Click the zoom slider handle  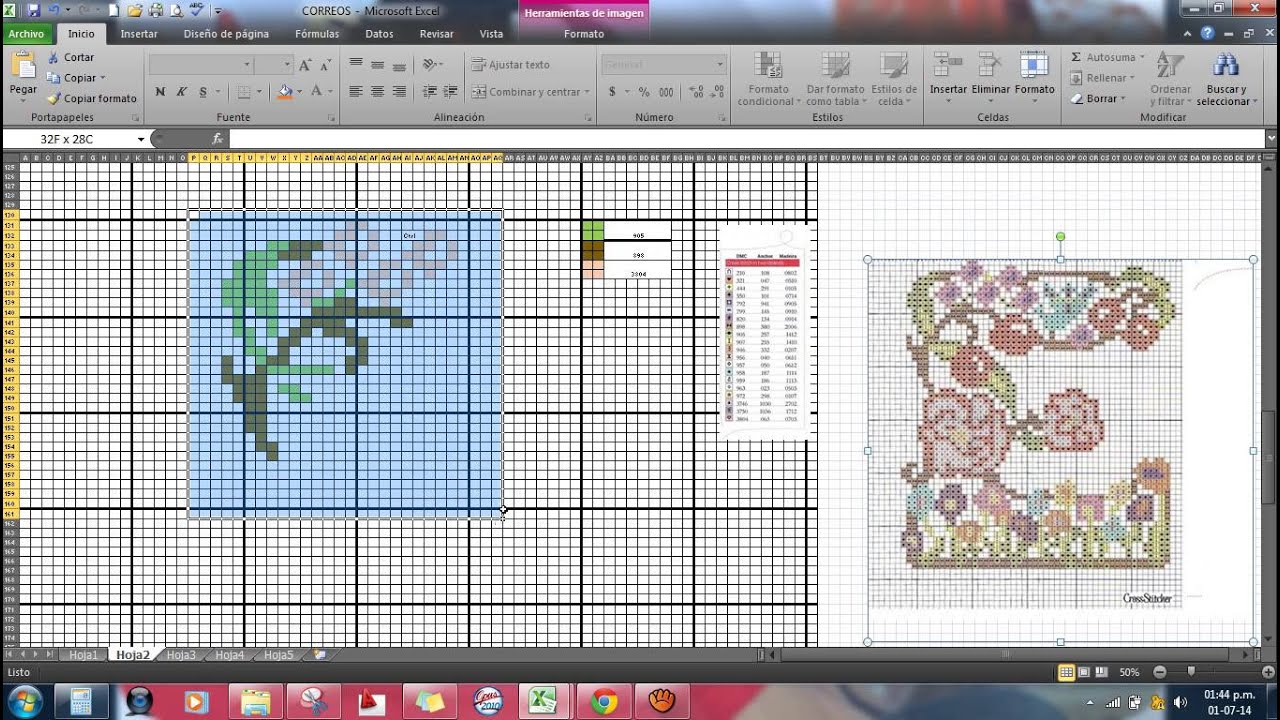pos(1190,672)
